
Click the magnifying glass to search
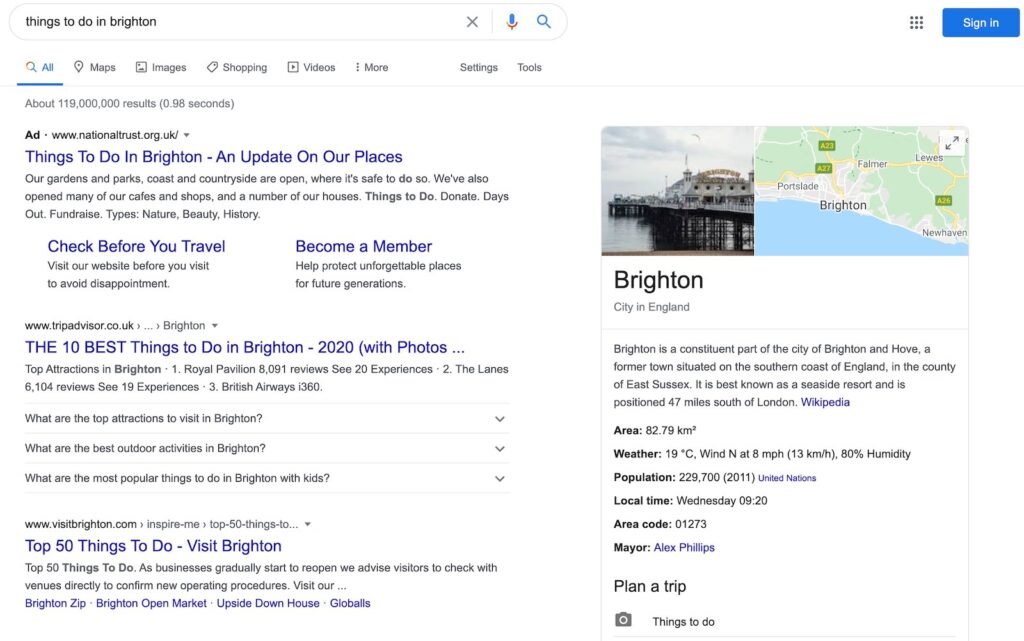tap(543, 21)
